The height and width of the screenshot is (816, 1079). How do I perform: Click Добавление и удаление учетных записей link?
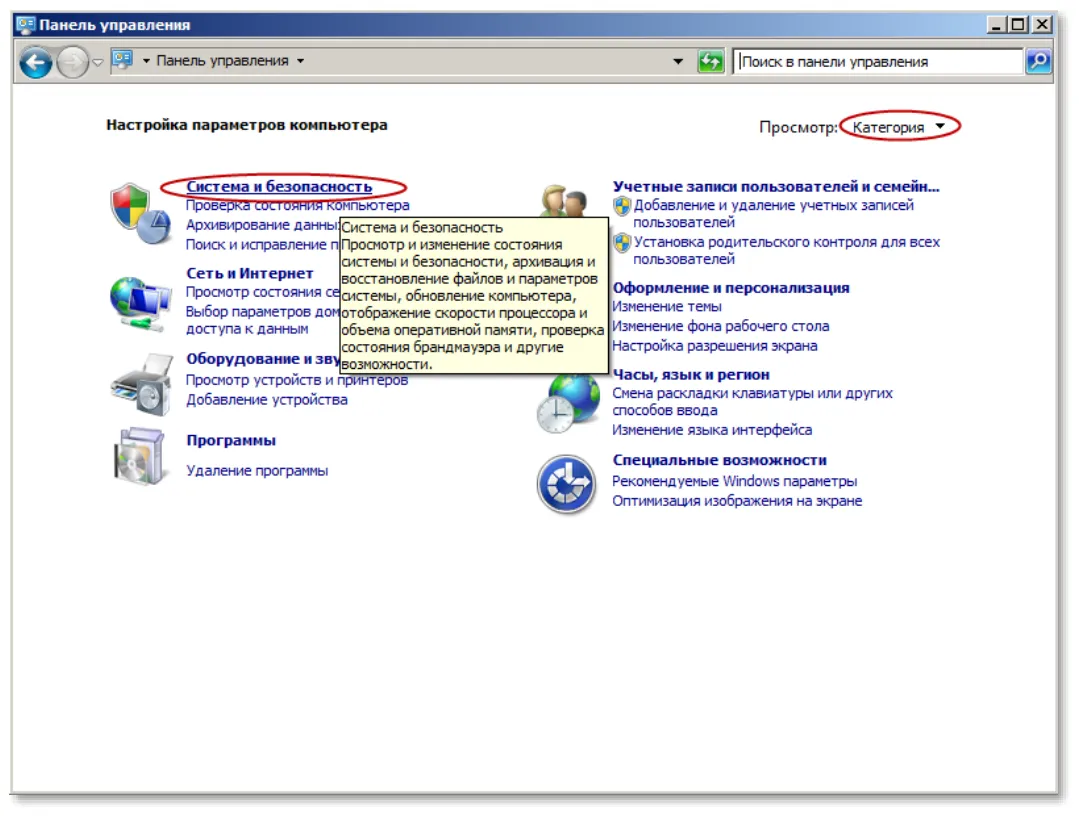(x=773, y=213)
